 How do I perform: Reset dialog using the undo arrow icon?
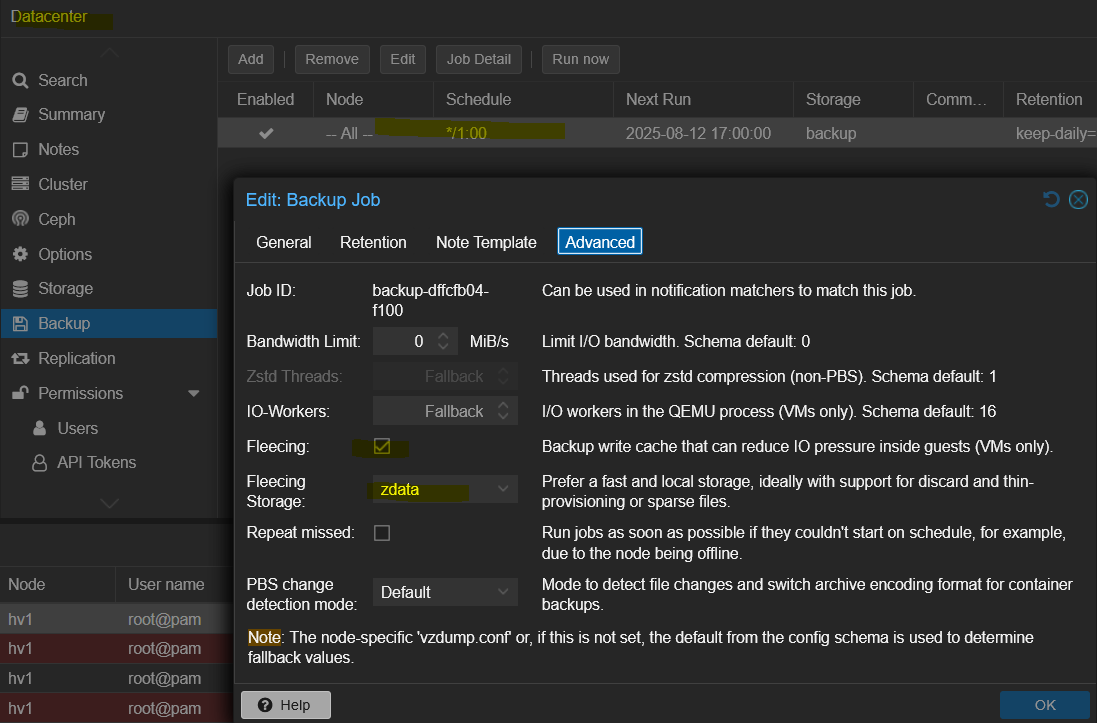[1051, 200]
